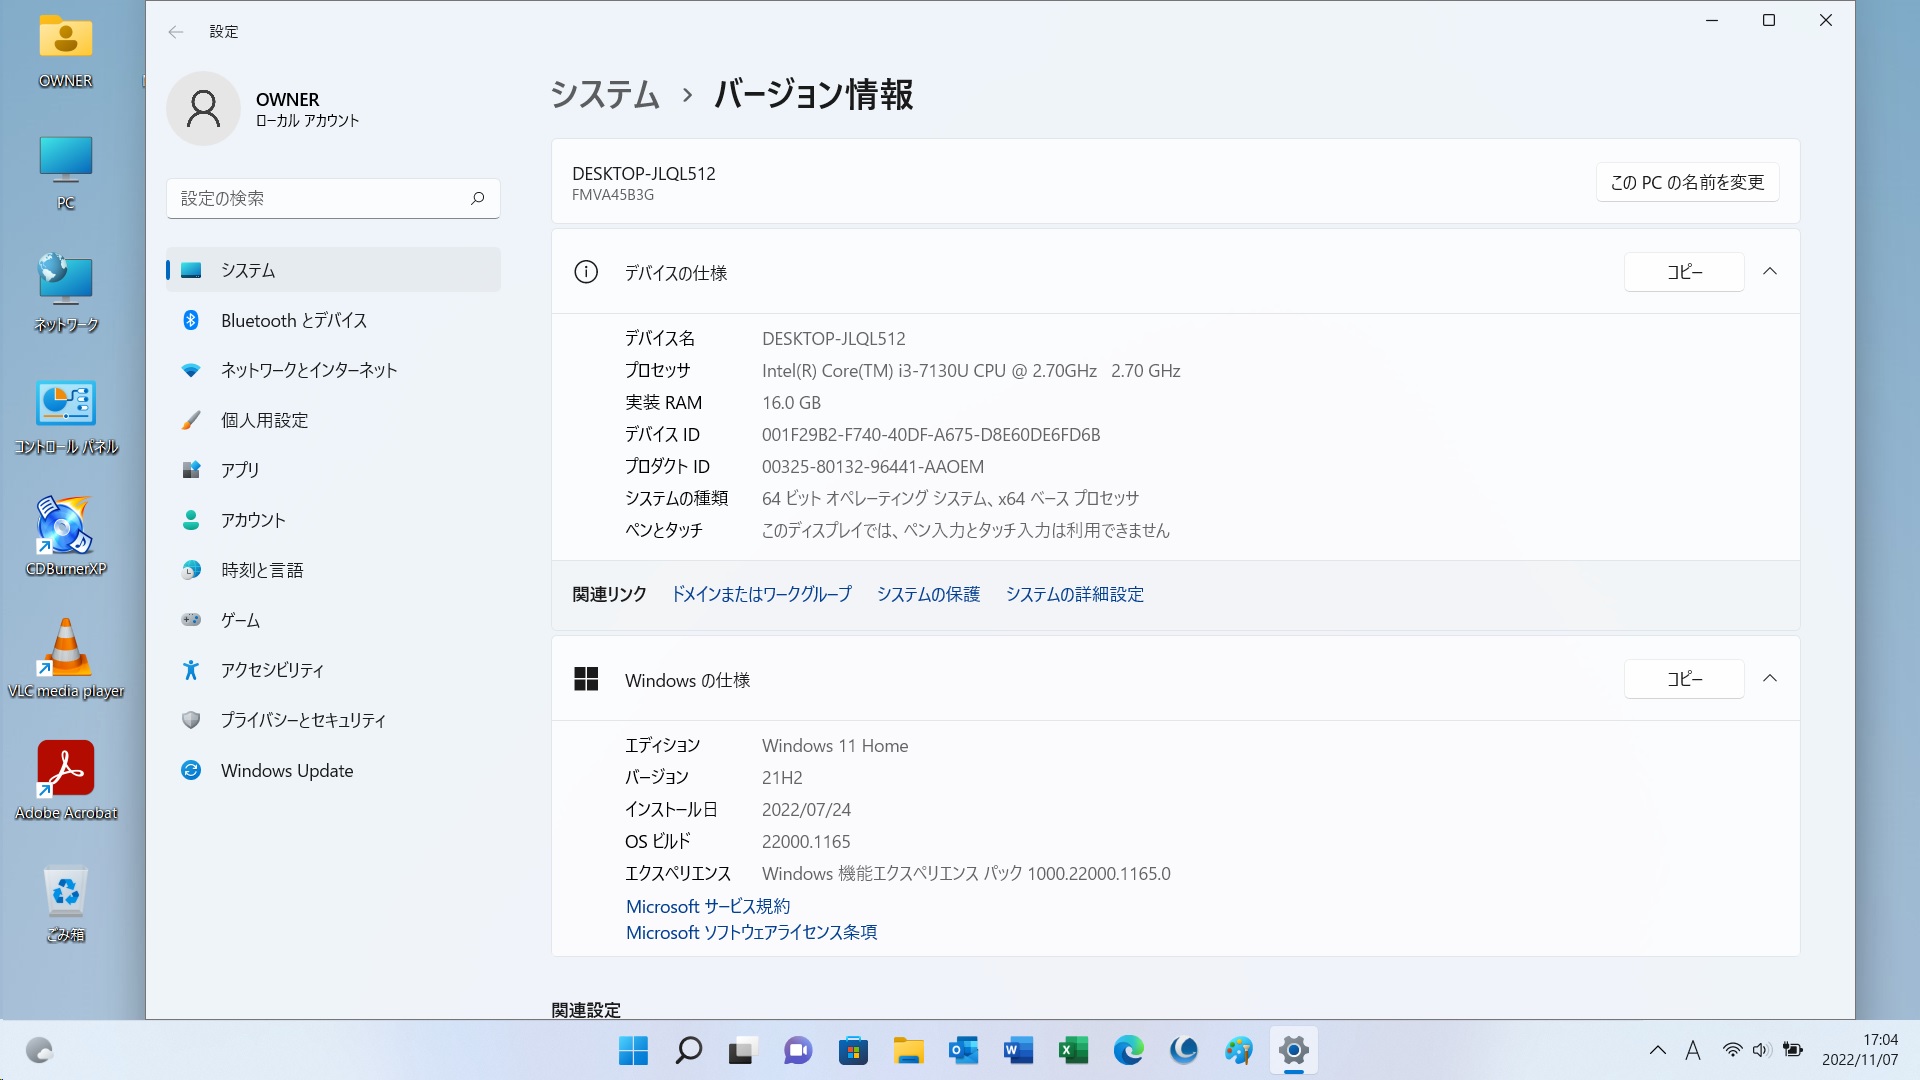The height and width of the screenshot is (1080, 1920).
Task: Open the Start menu from taskbar
Action: tap(633, 1050)
